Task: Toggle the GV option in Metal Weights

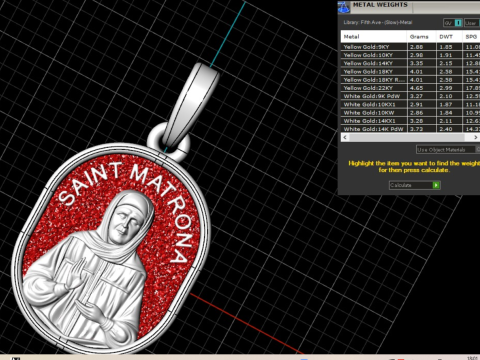Action: click(453, 23)
